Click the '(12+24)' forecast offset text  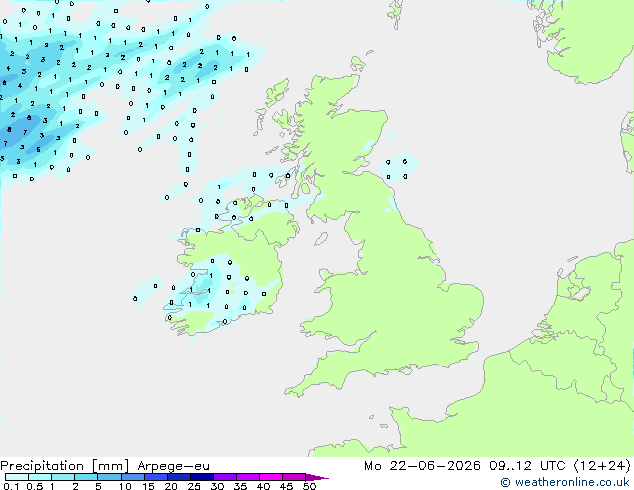602,465
